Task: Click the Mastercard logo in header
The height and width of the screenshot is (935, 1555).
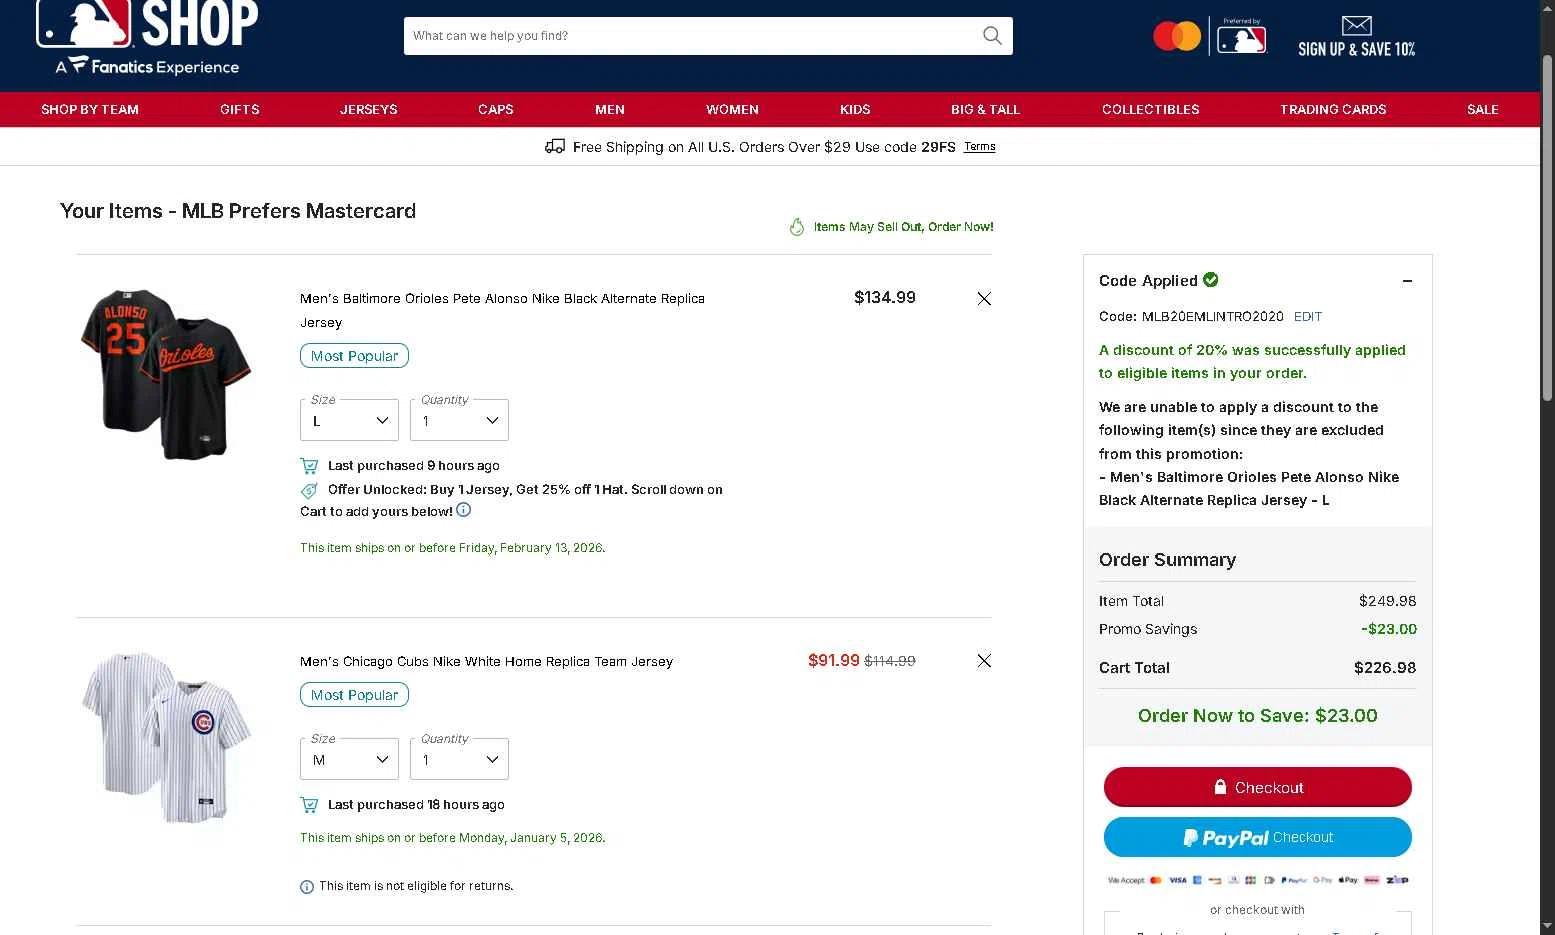Action: 1177,37
